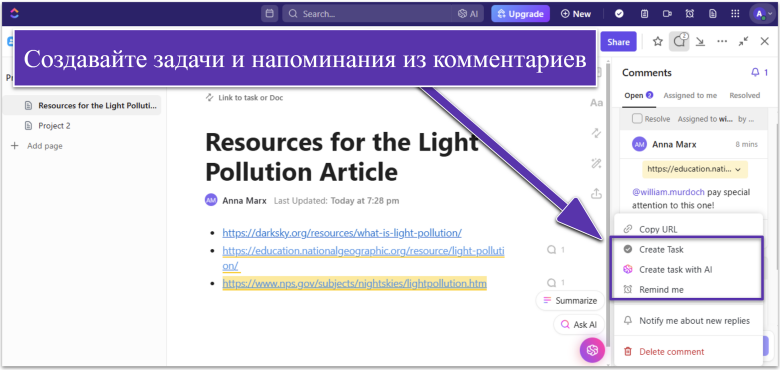This screenshot has width=780, height=370.
Task: Click the floating pink AI brain button
Action: [592, 350]
